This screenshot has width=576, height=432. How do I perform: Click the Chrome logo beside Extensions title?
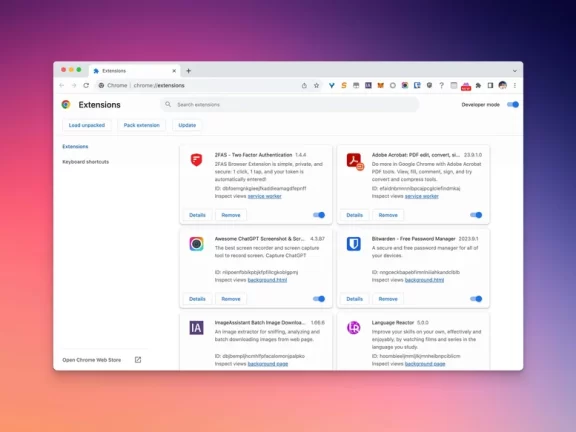click(66, 105)
